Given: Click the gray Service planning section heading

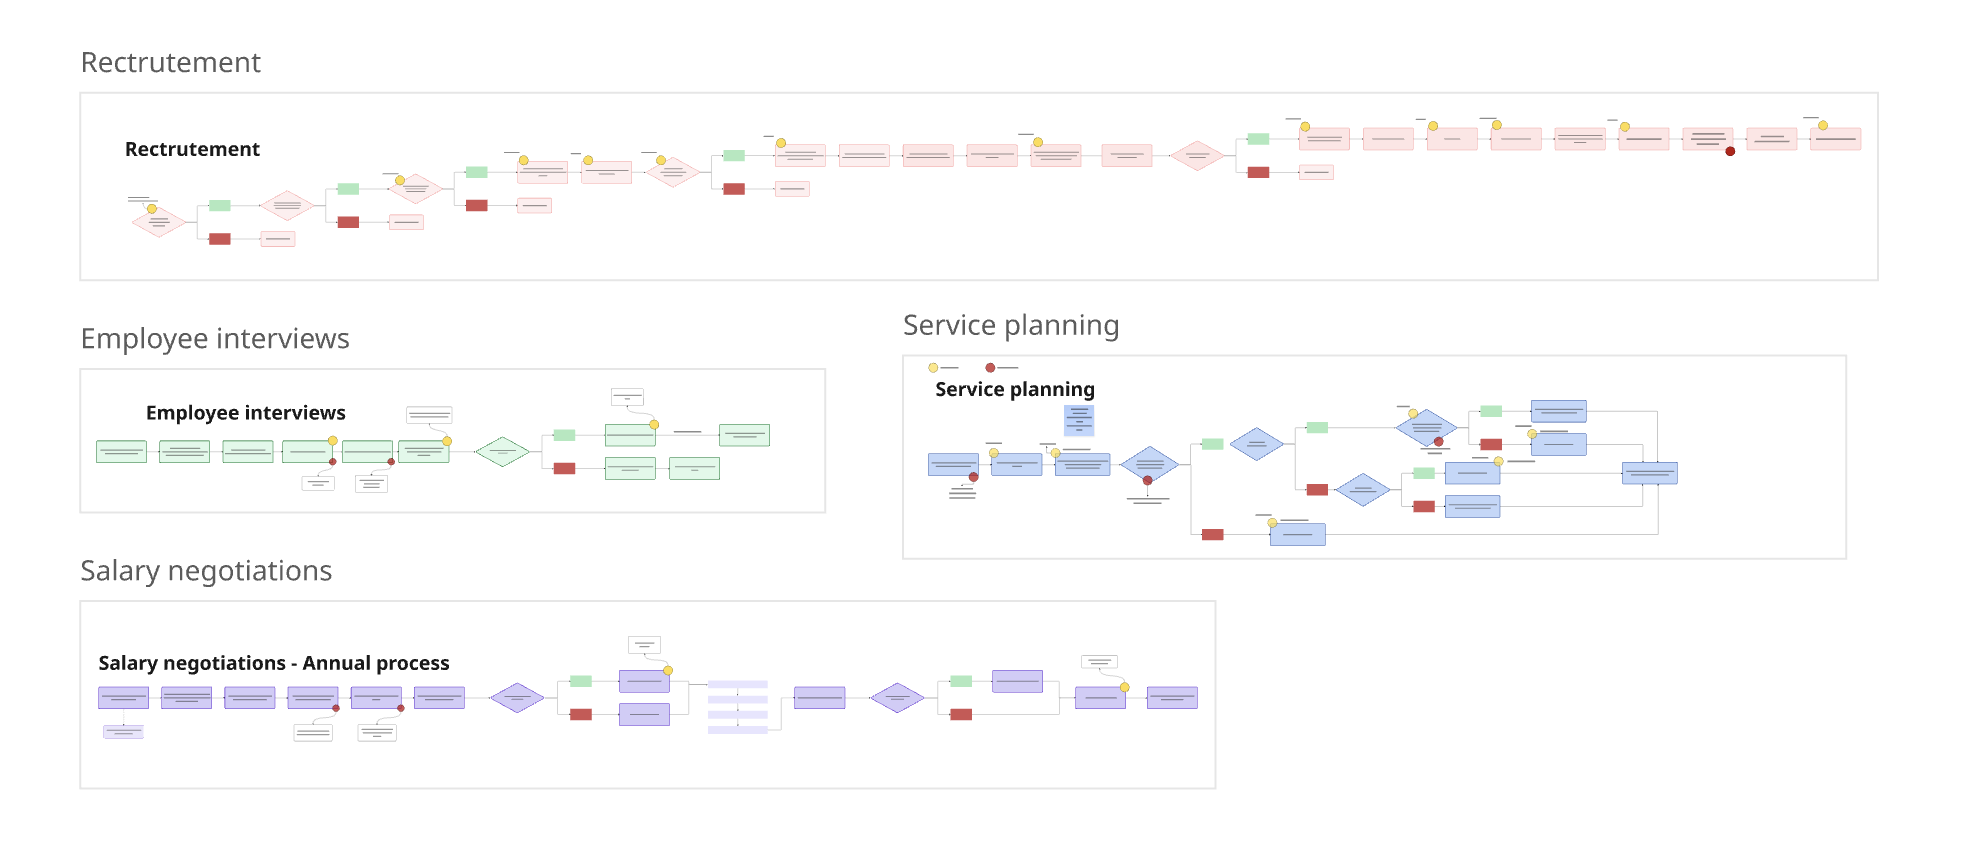Looking at the screenshot, I should click(1011, 326).
